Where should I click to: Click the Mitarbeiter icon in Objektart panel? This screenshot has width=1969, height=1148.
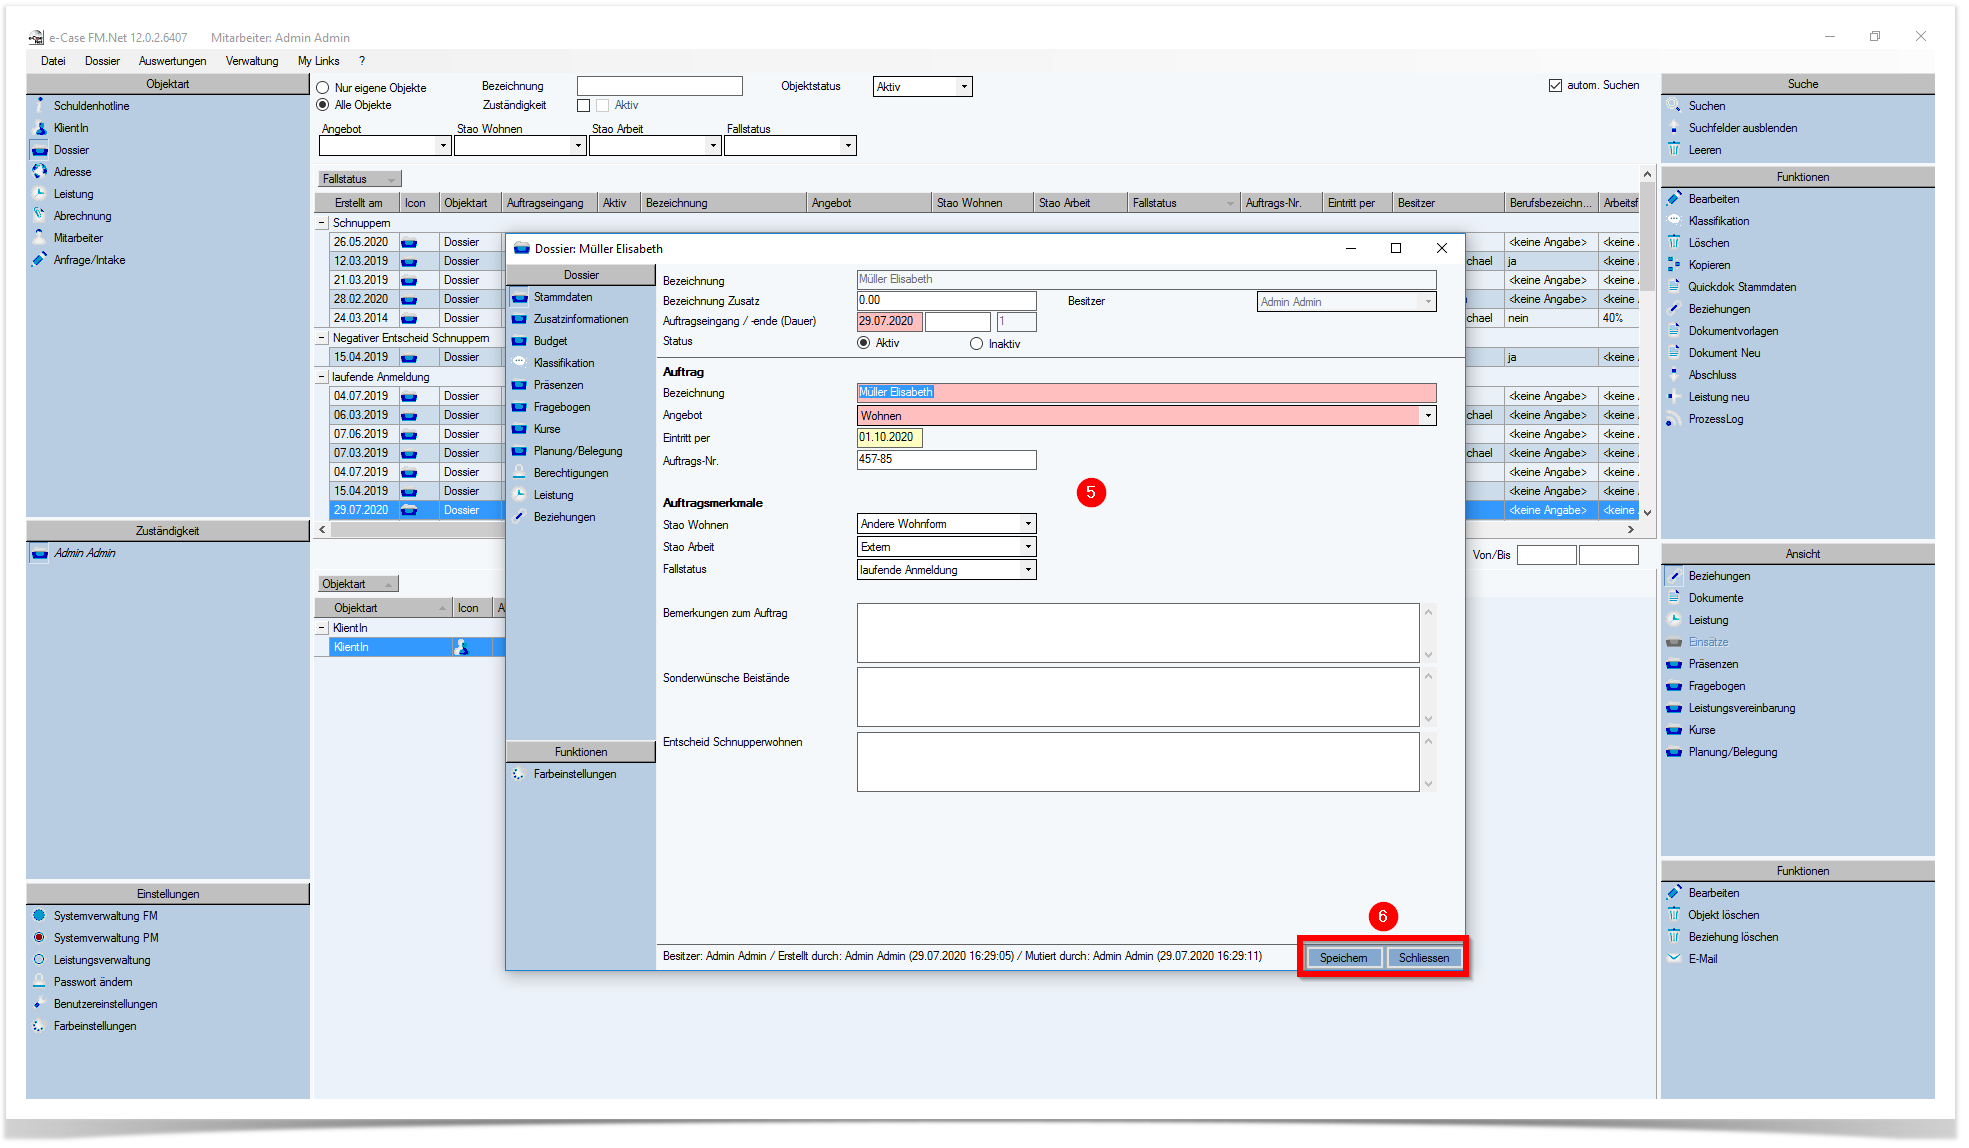[39, 237]
